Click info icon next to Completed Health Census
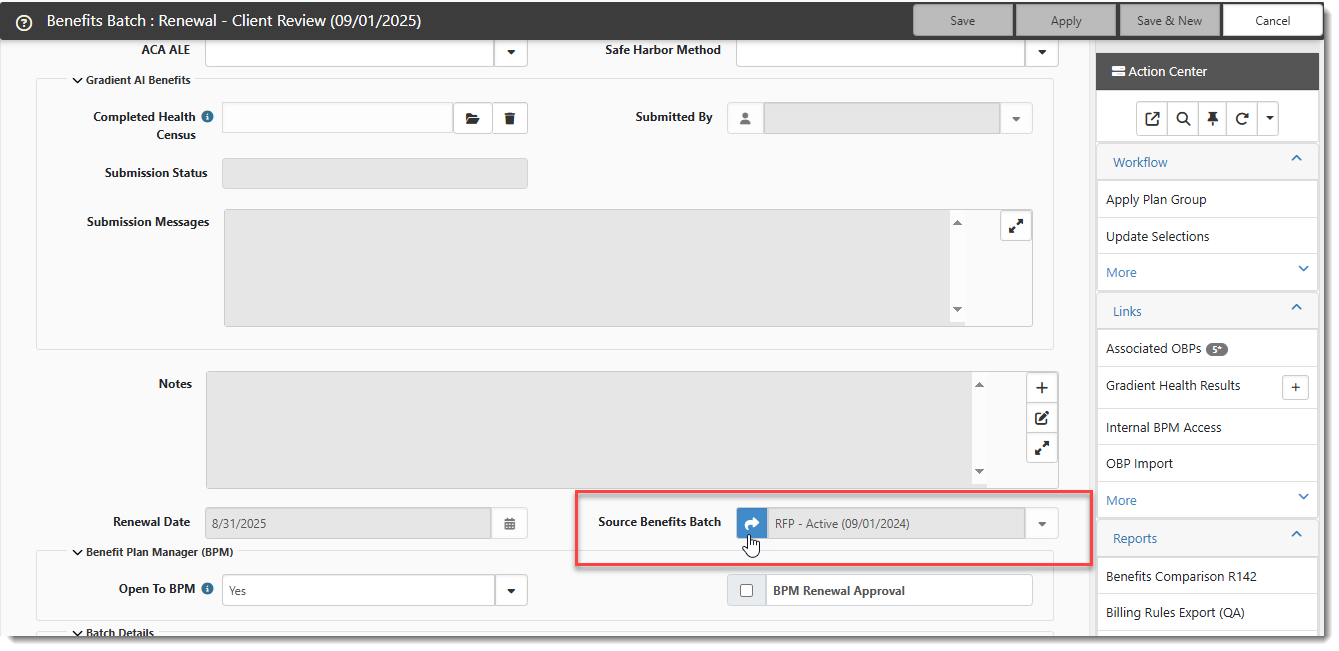Image resolution: width=1339 pixels, height=651 pixels. tap(207, 117)
